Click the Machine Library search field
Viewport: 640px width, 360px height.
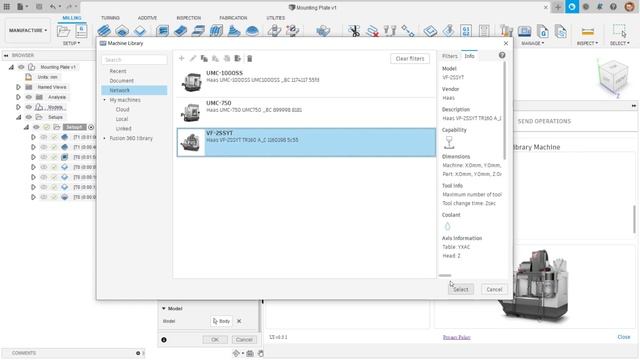coord(134,60)
